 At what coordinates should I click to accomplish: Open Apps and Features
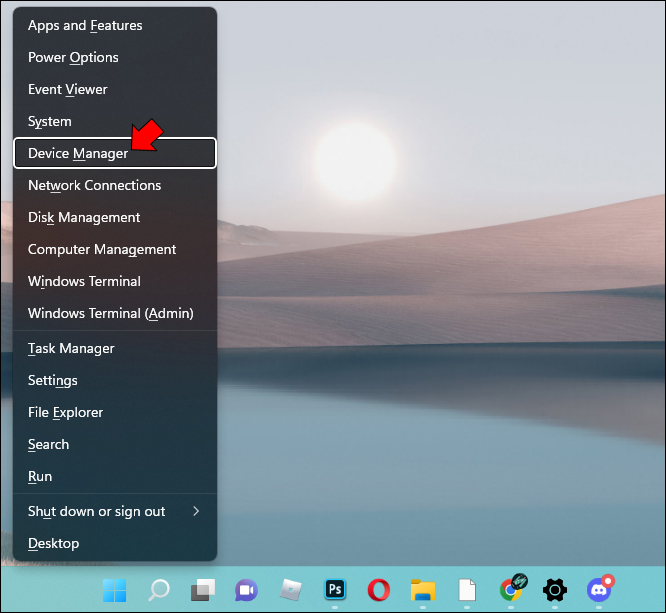click(115, 25)
